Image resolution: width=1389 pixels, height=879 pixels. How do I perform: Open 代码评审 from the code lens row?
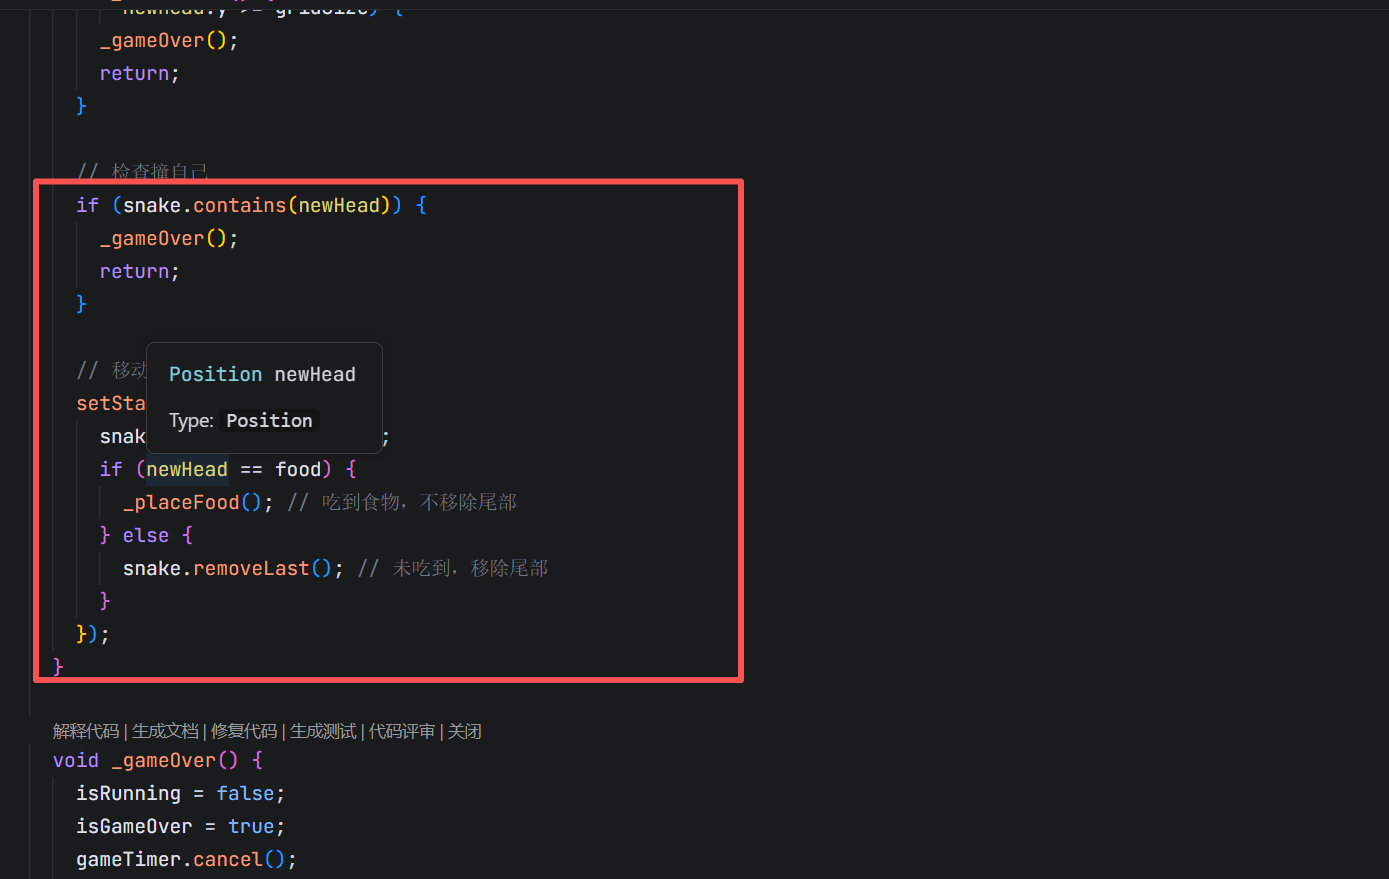[x=402, y=731]
